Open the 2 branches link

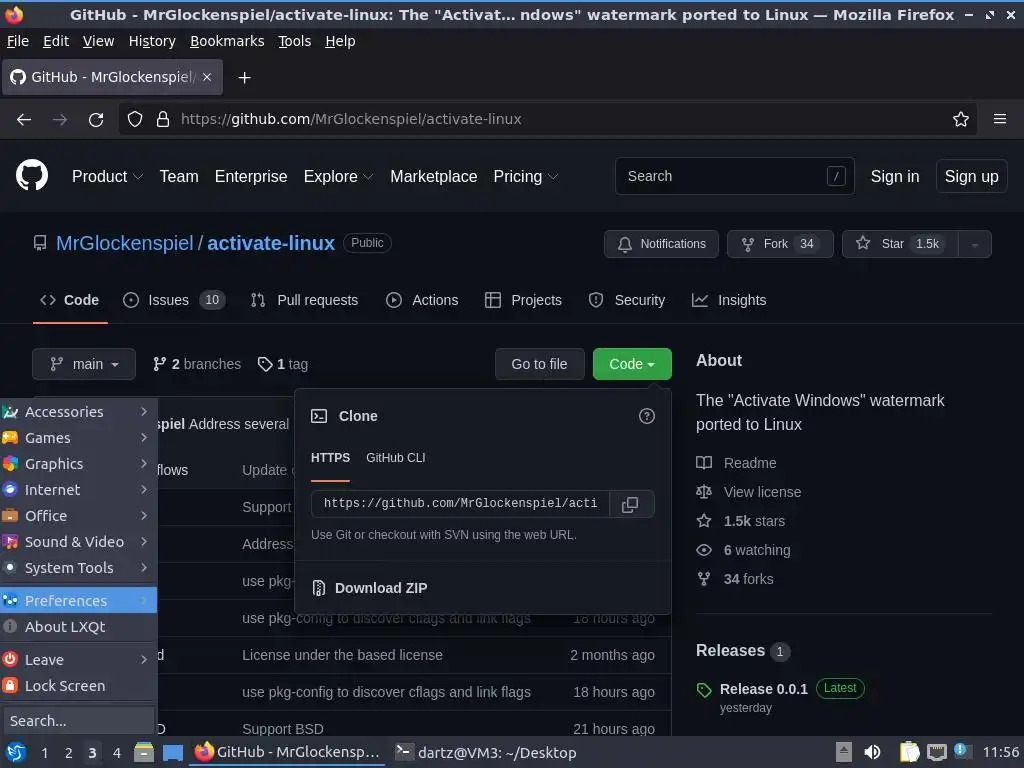click(197, 364)
